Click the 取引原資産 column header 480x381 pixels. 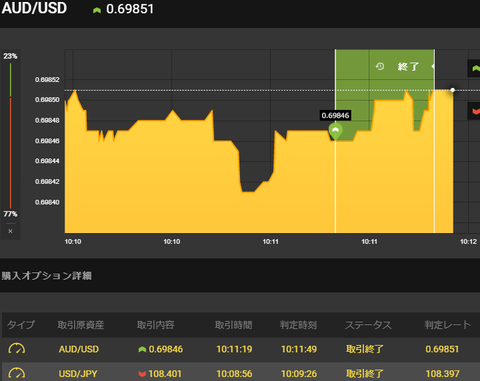tap(81, 325)
